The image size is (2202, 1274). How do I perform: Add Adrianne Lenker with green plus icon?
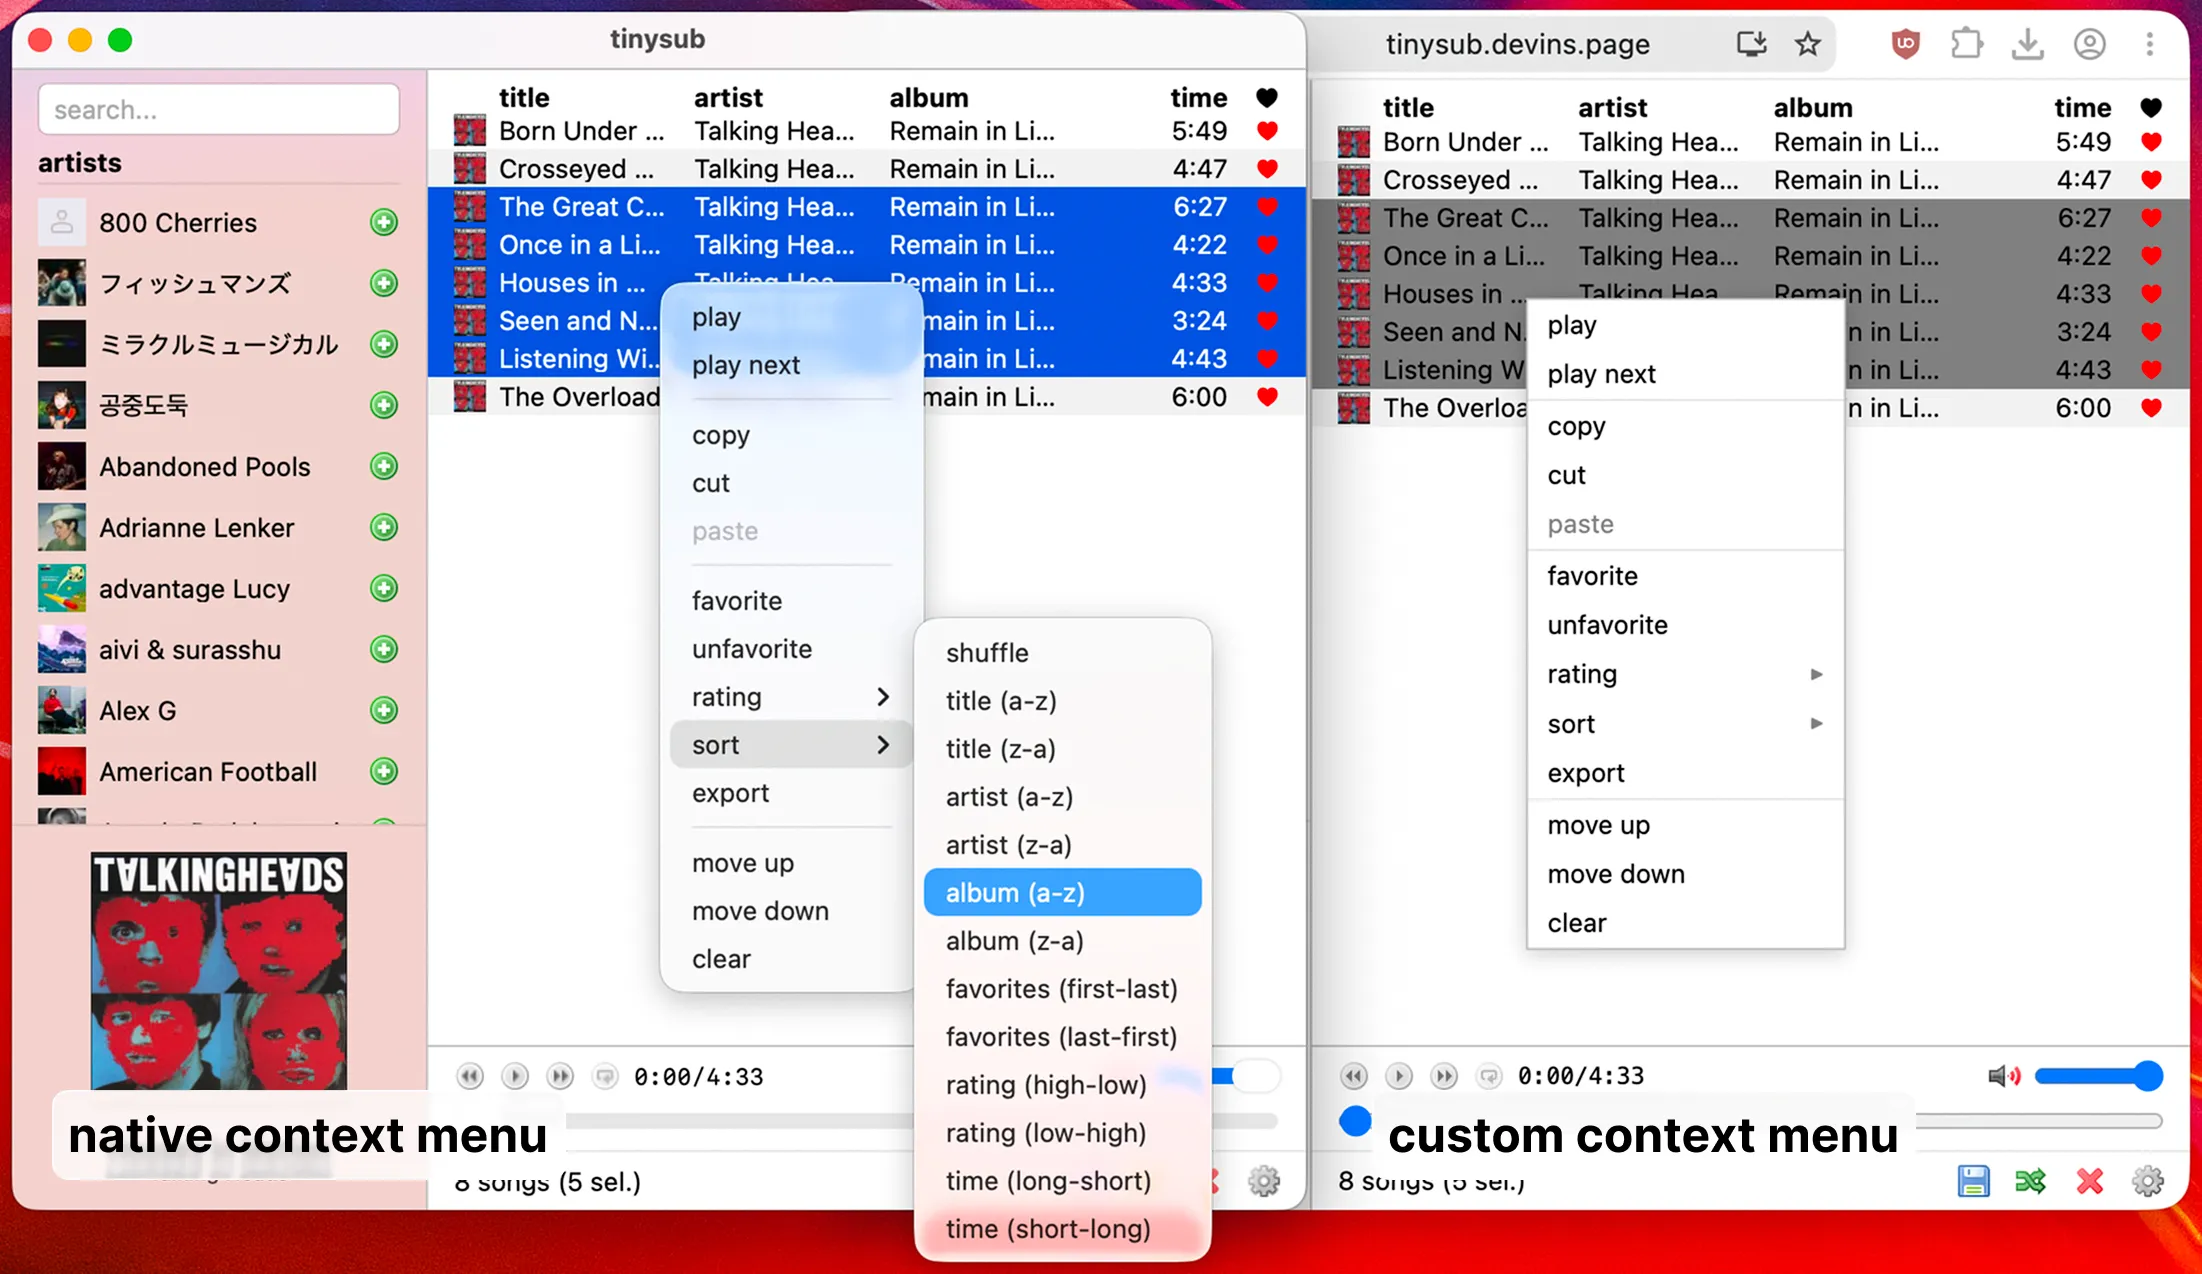384,527
